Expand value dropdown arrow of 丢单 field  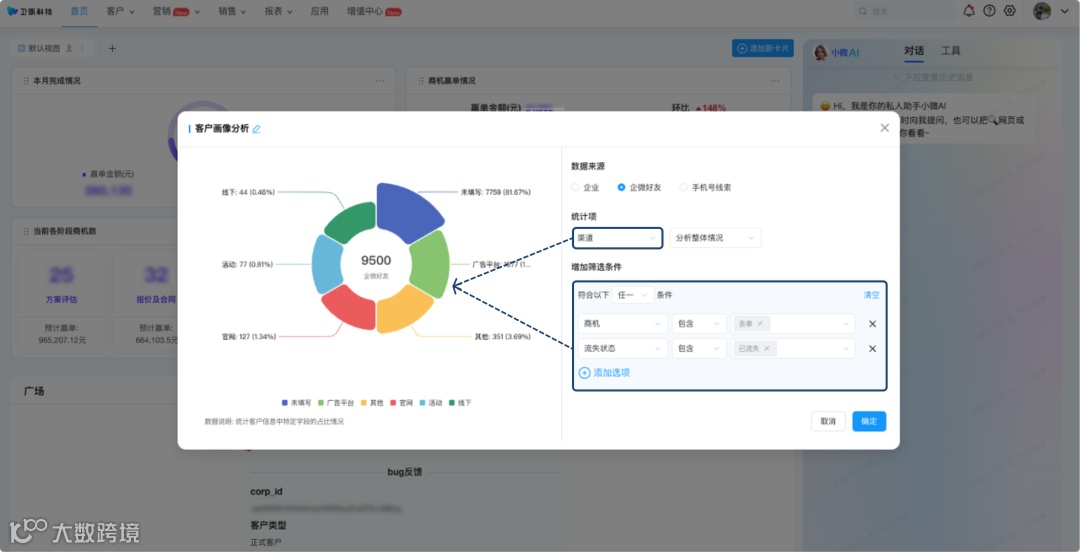pyautogui.click(x=846, y=324)
